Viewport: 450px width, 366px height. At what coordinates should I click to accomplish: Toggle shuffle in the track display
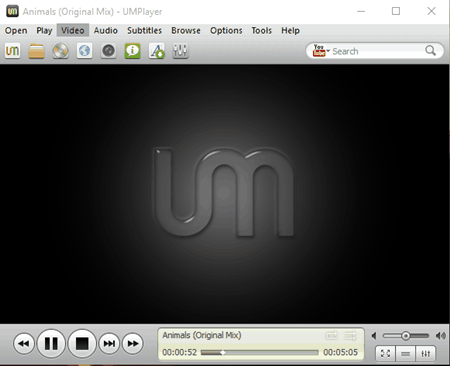click(x=350, y=335)
